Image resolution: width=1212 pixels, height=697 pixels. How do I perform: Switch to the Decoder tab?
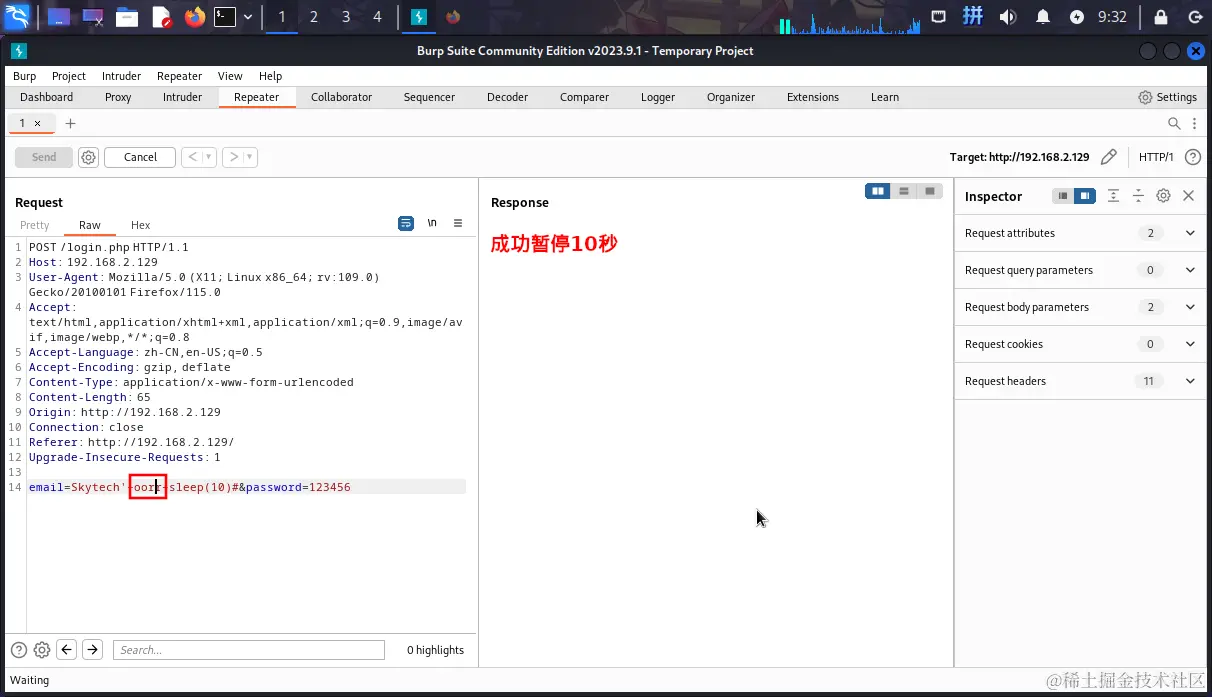coord(507,97)
